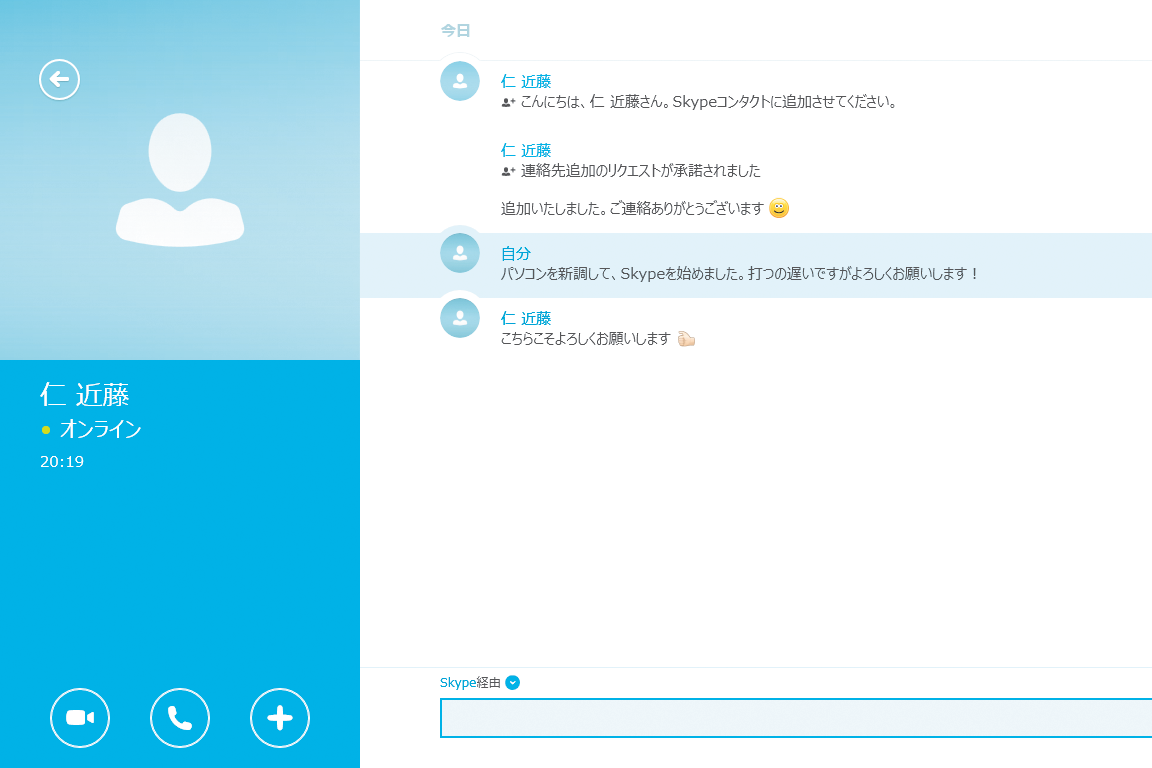
Task: Open the large contact profile picture
Action: pos(180,180)
